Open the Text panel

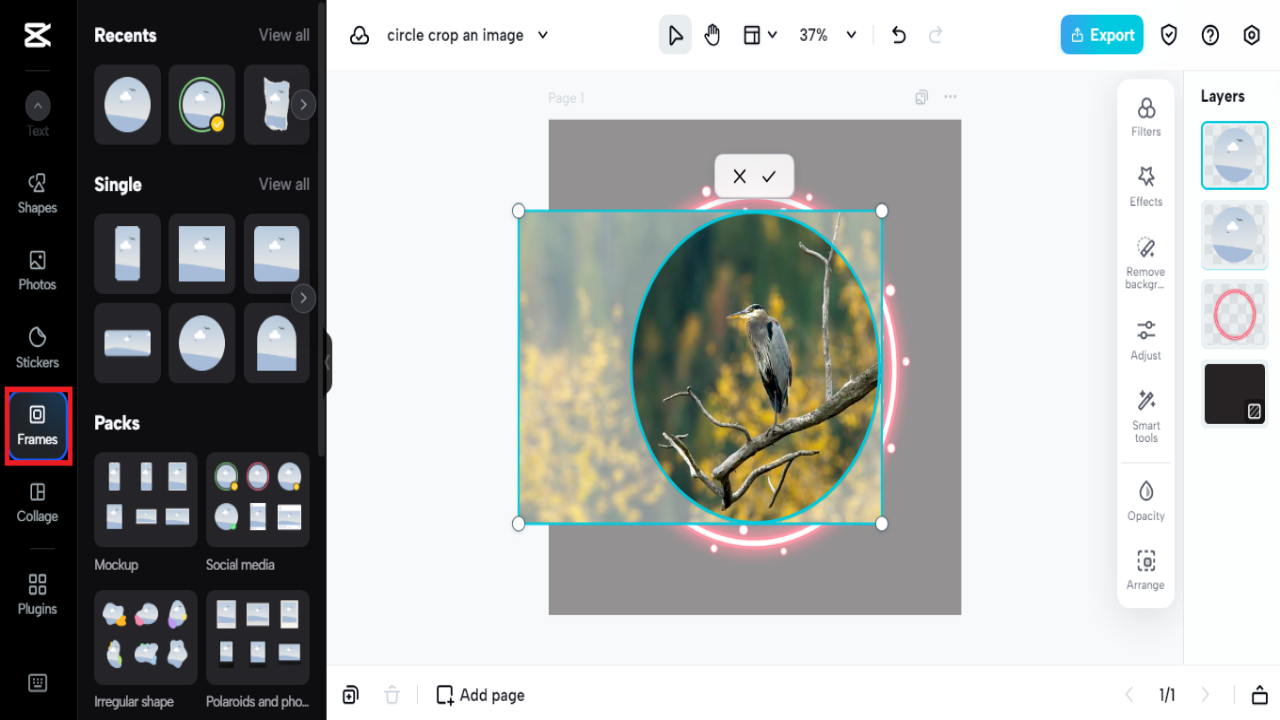click(x=37, y=117)
